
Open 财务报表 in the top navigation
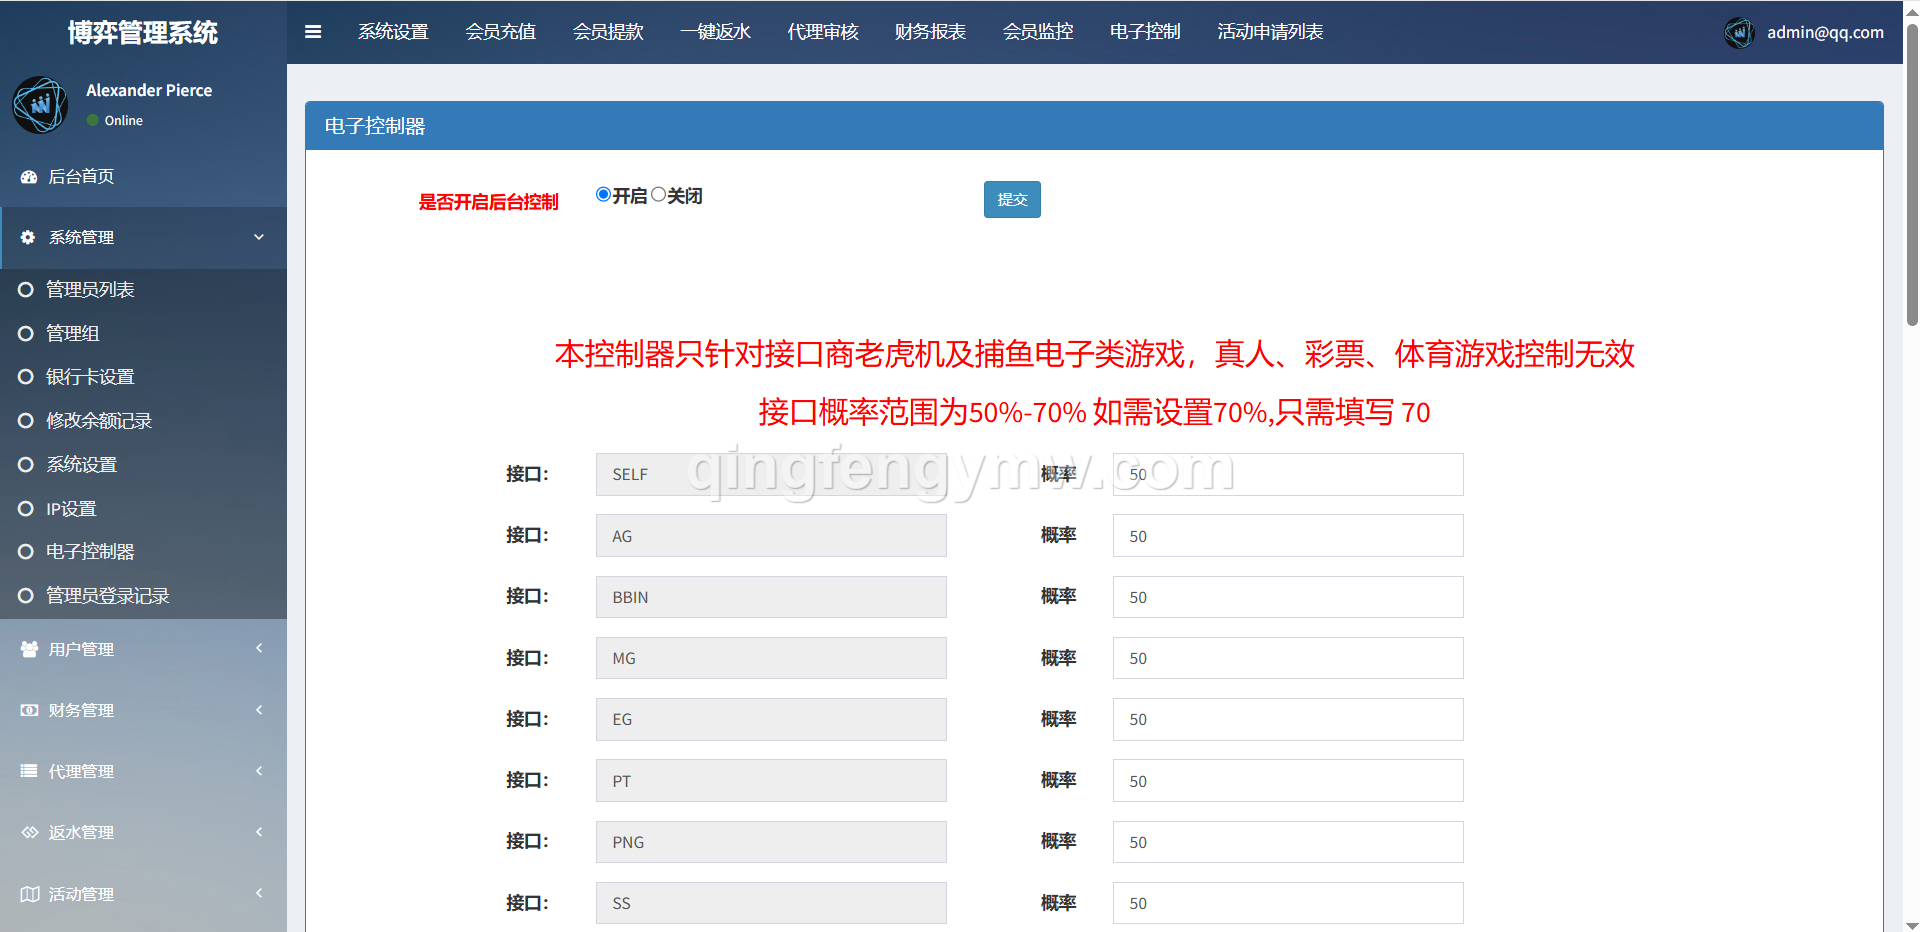point(930,32)
